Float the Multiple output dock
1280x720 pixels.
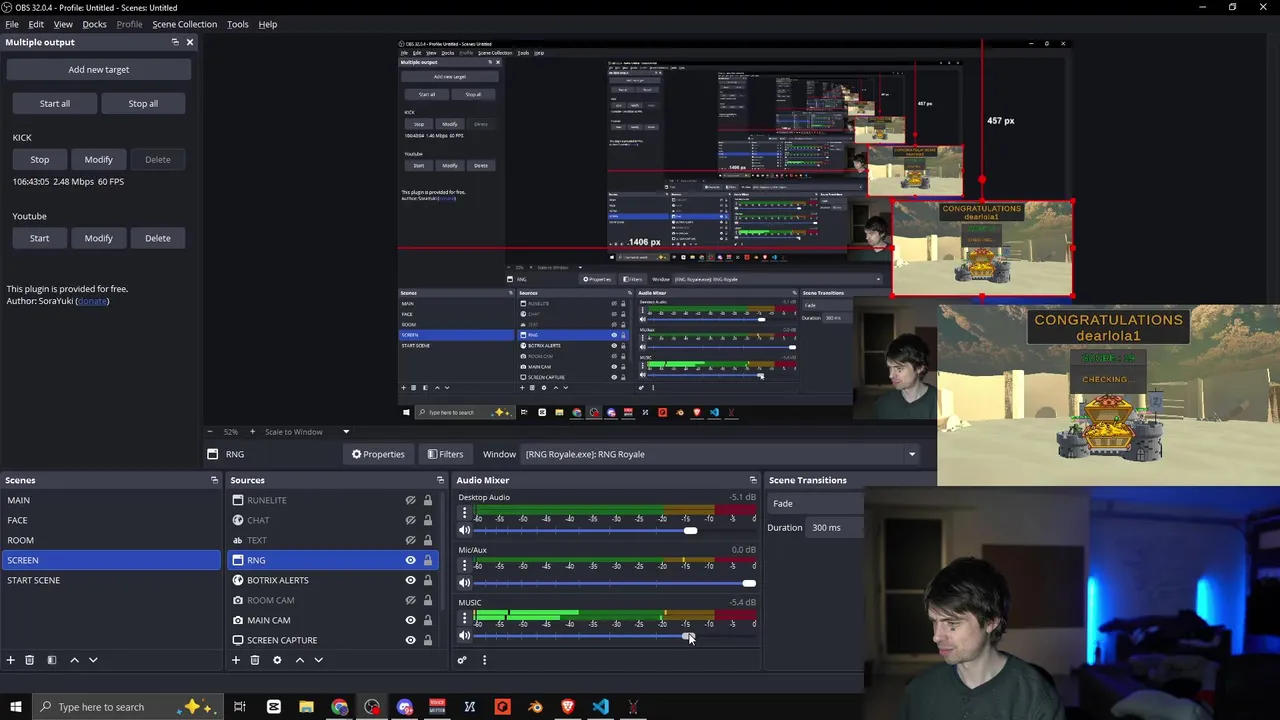click(175, 42)
